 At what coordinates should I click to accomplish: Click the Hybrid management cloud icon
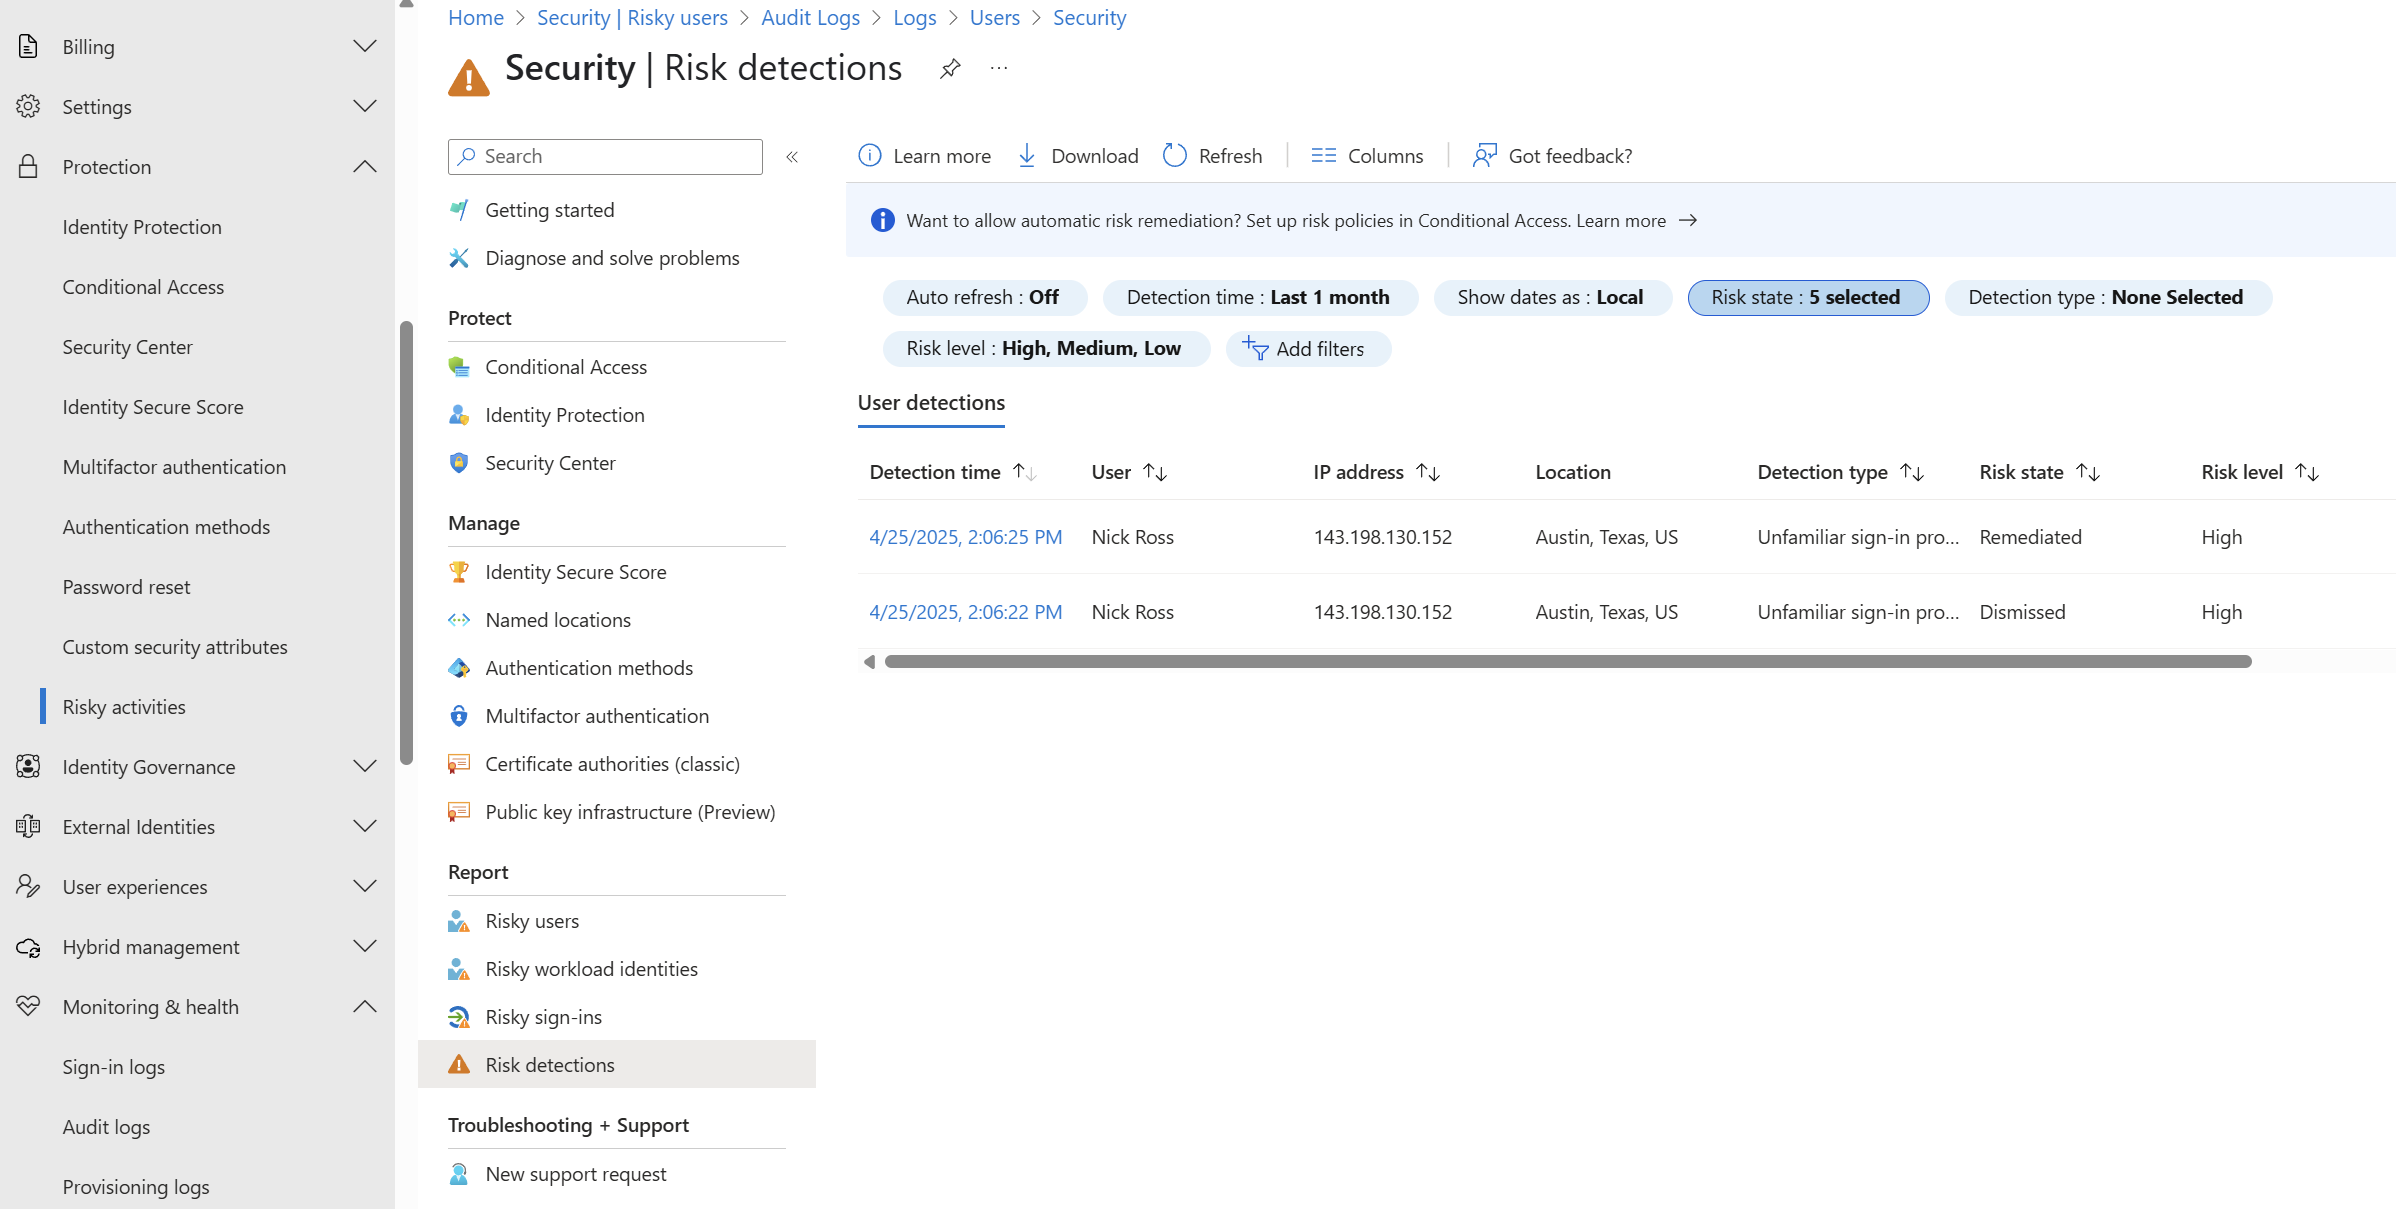(x=28, y=946)
